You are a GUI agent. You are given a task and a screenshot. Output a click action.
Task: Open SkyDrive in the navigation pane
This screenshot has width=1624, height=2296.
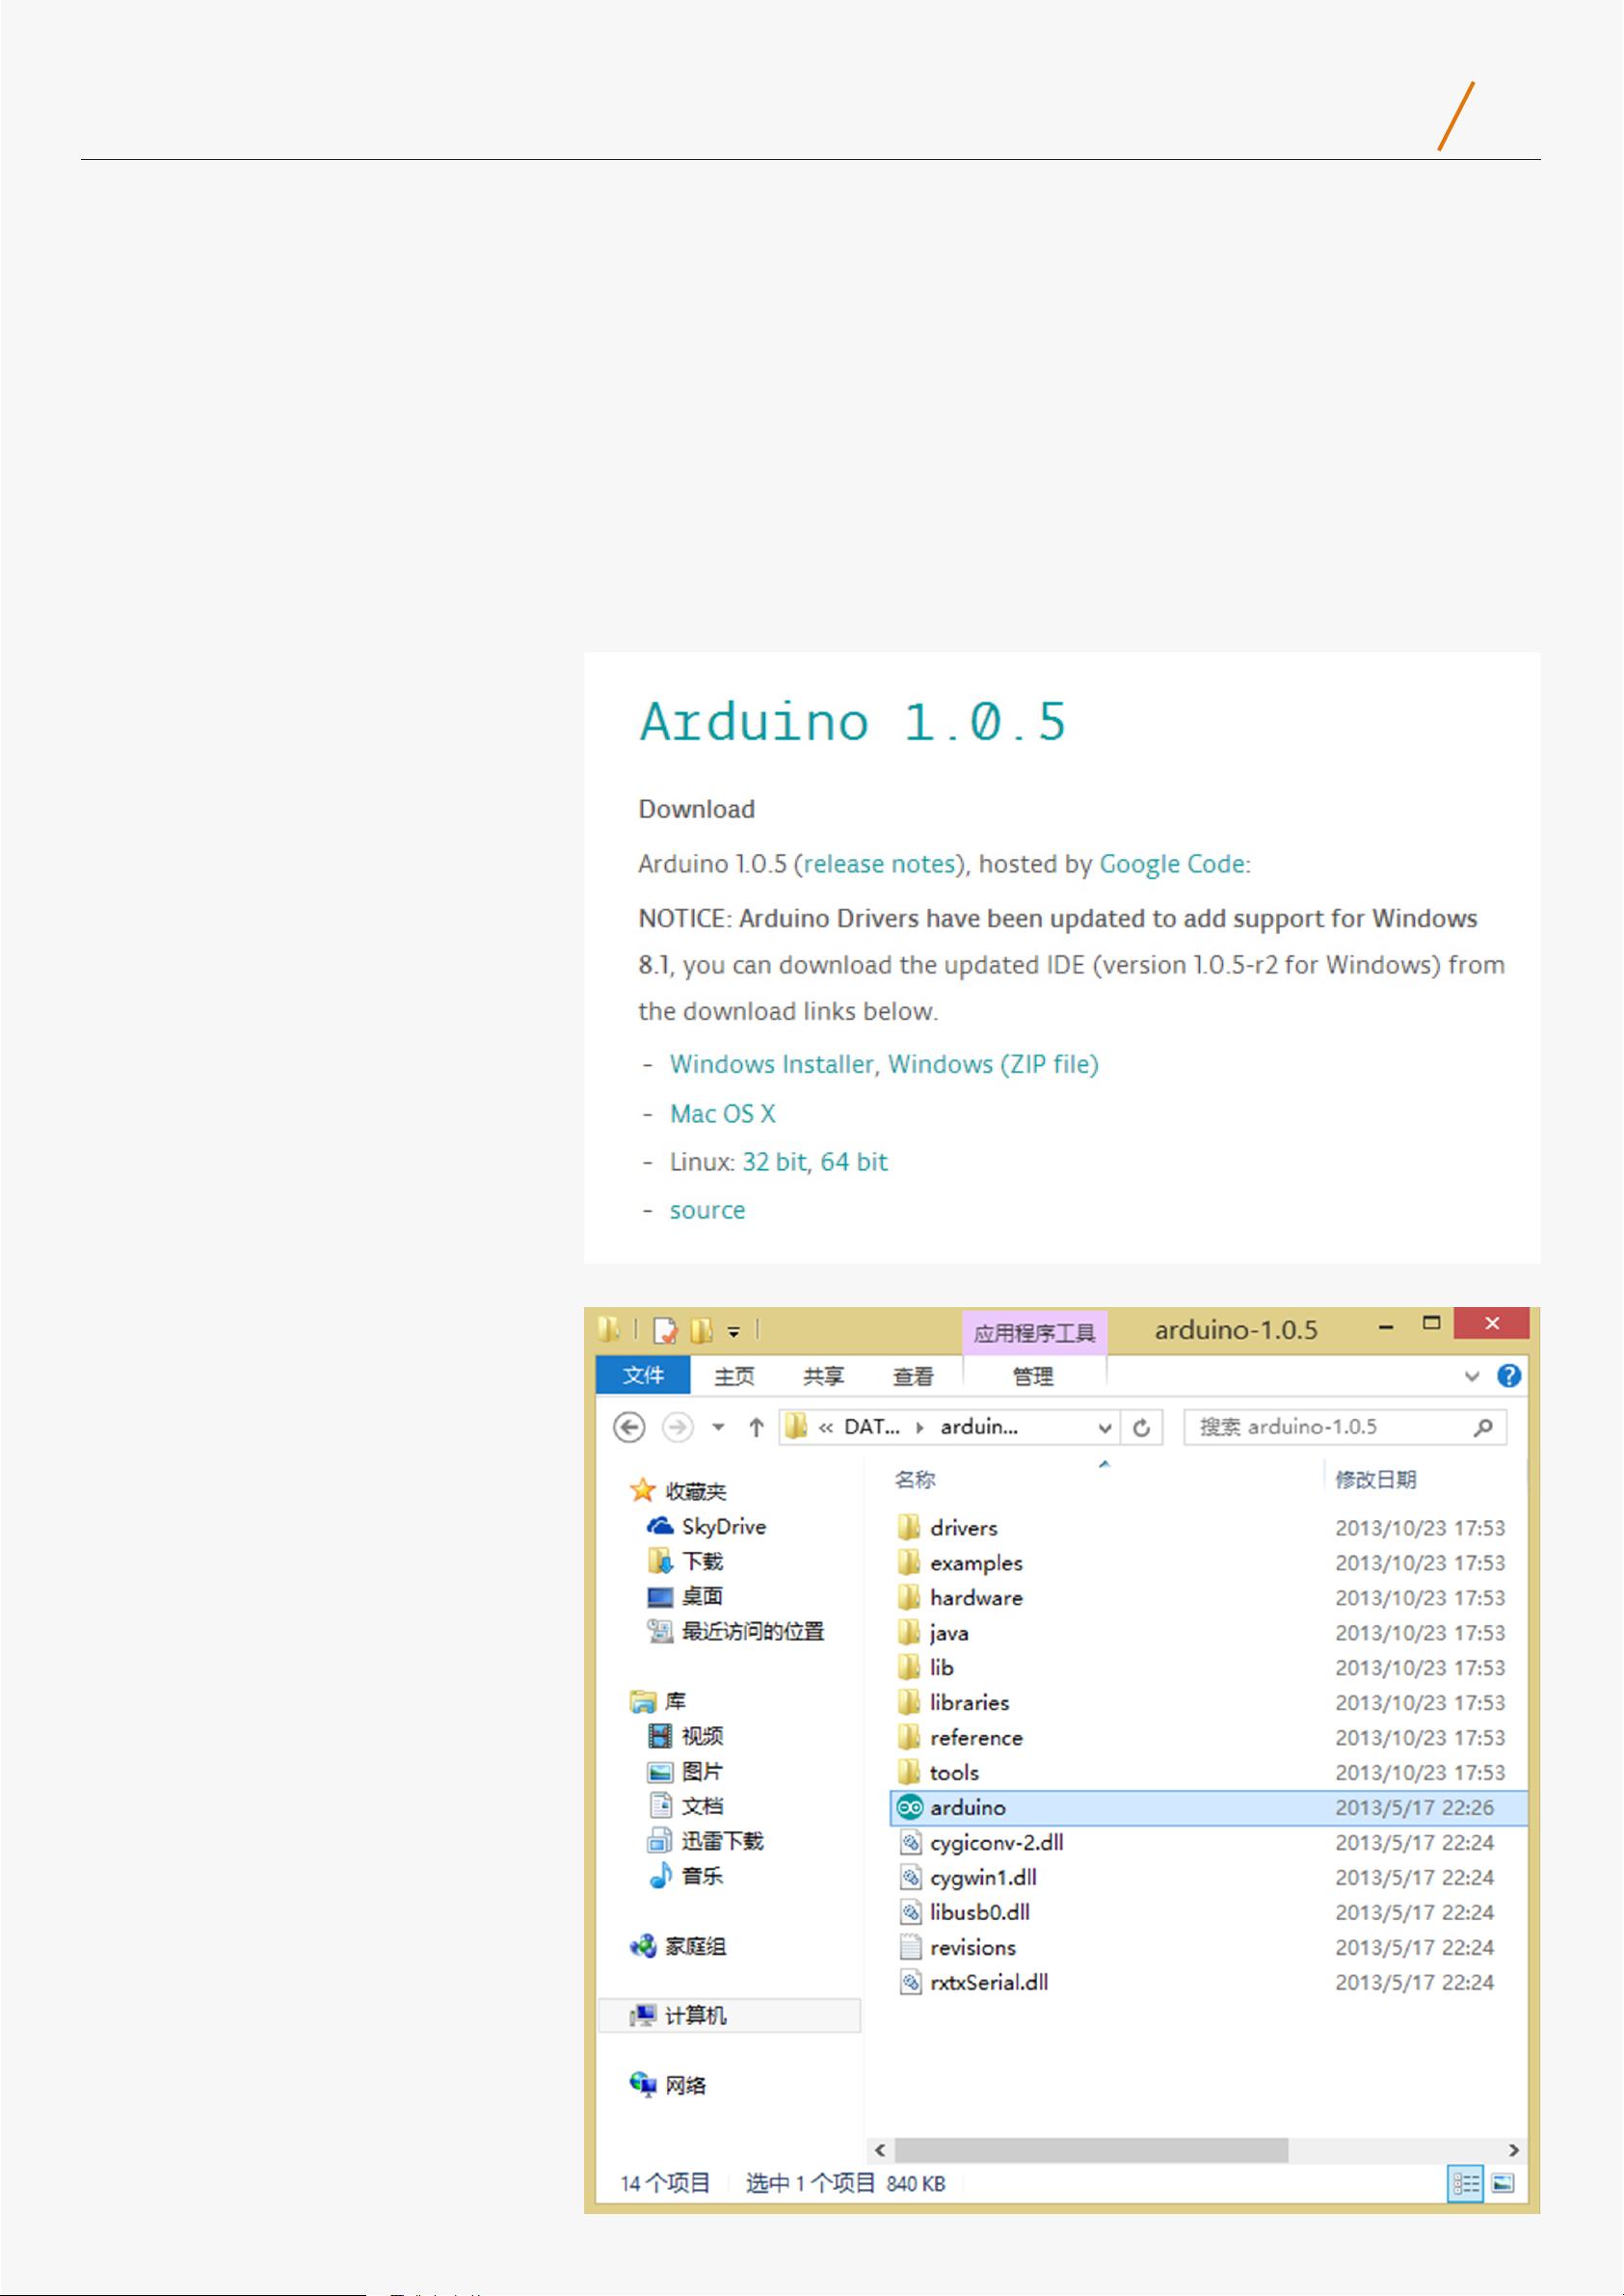pos(723,1526)
